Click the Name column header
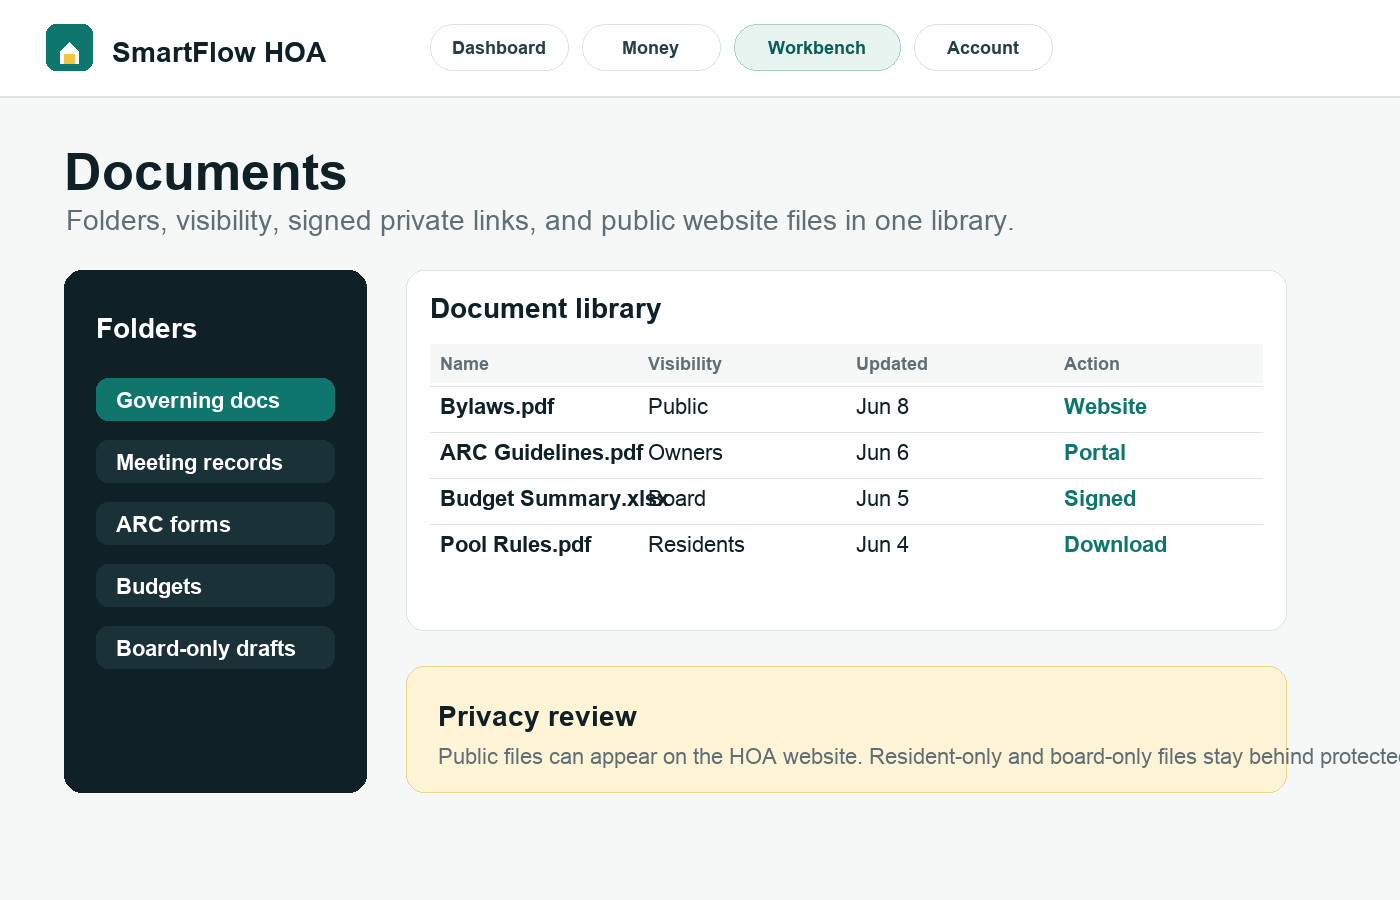This screenshot has width=1400, height=900. click(x=465, y=364)
